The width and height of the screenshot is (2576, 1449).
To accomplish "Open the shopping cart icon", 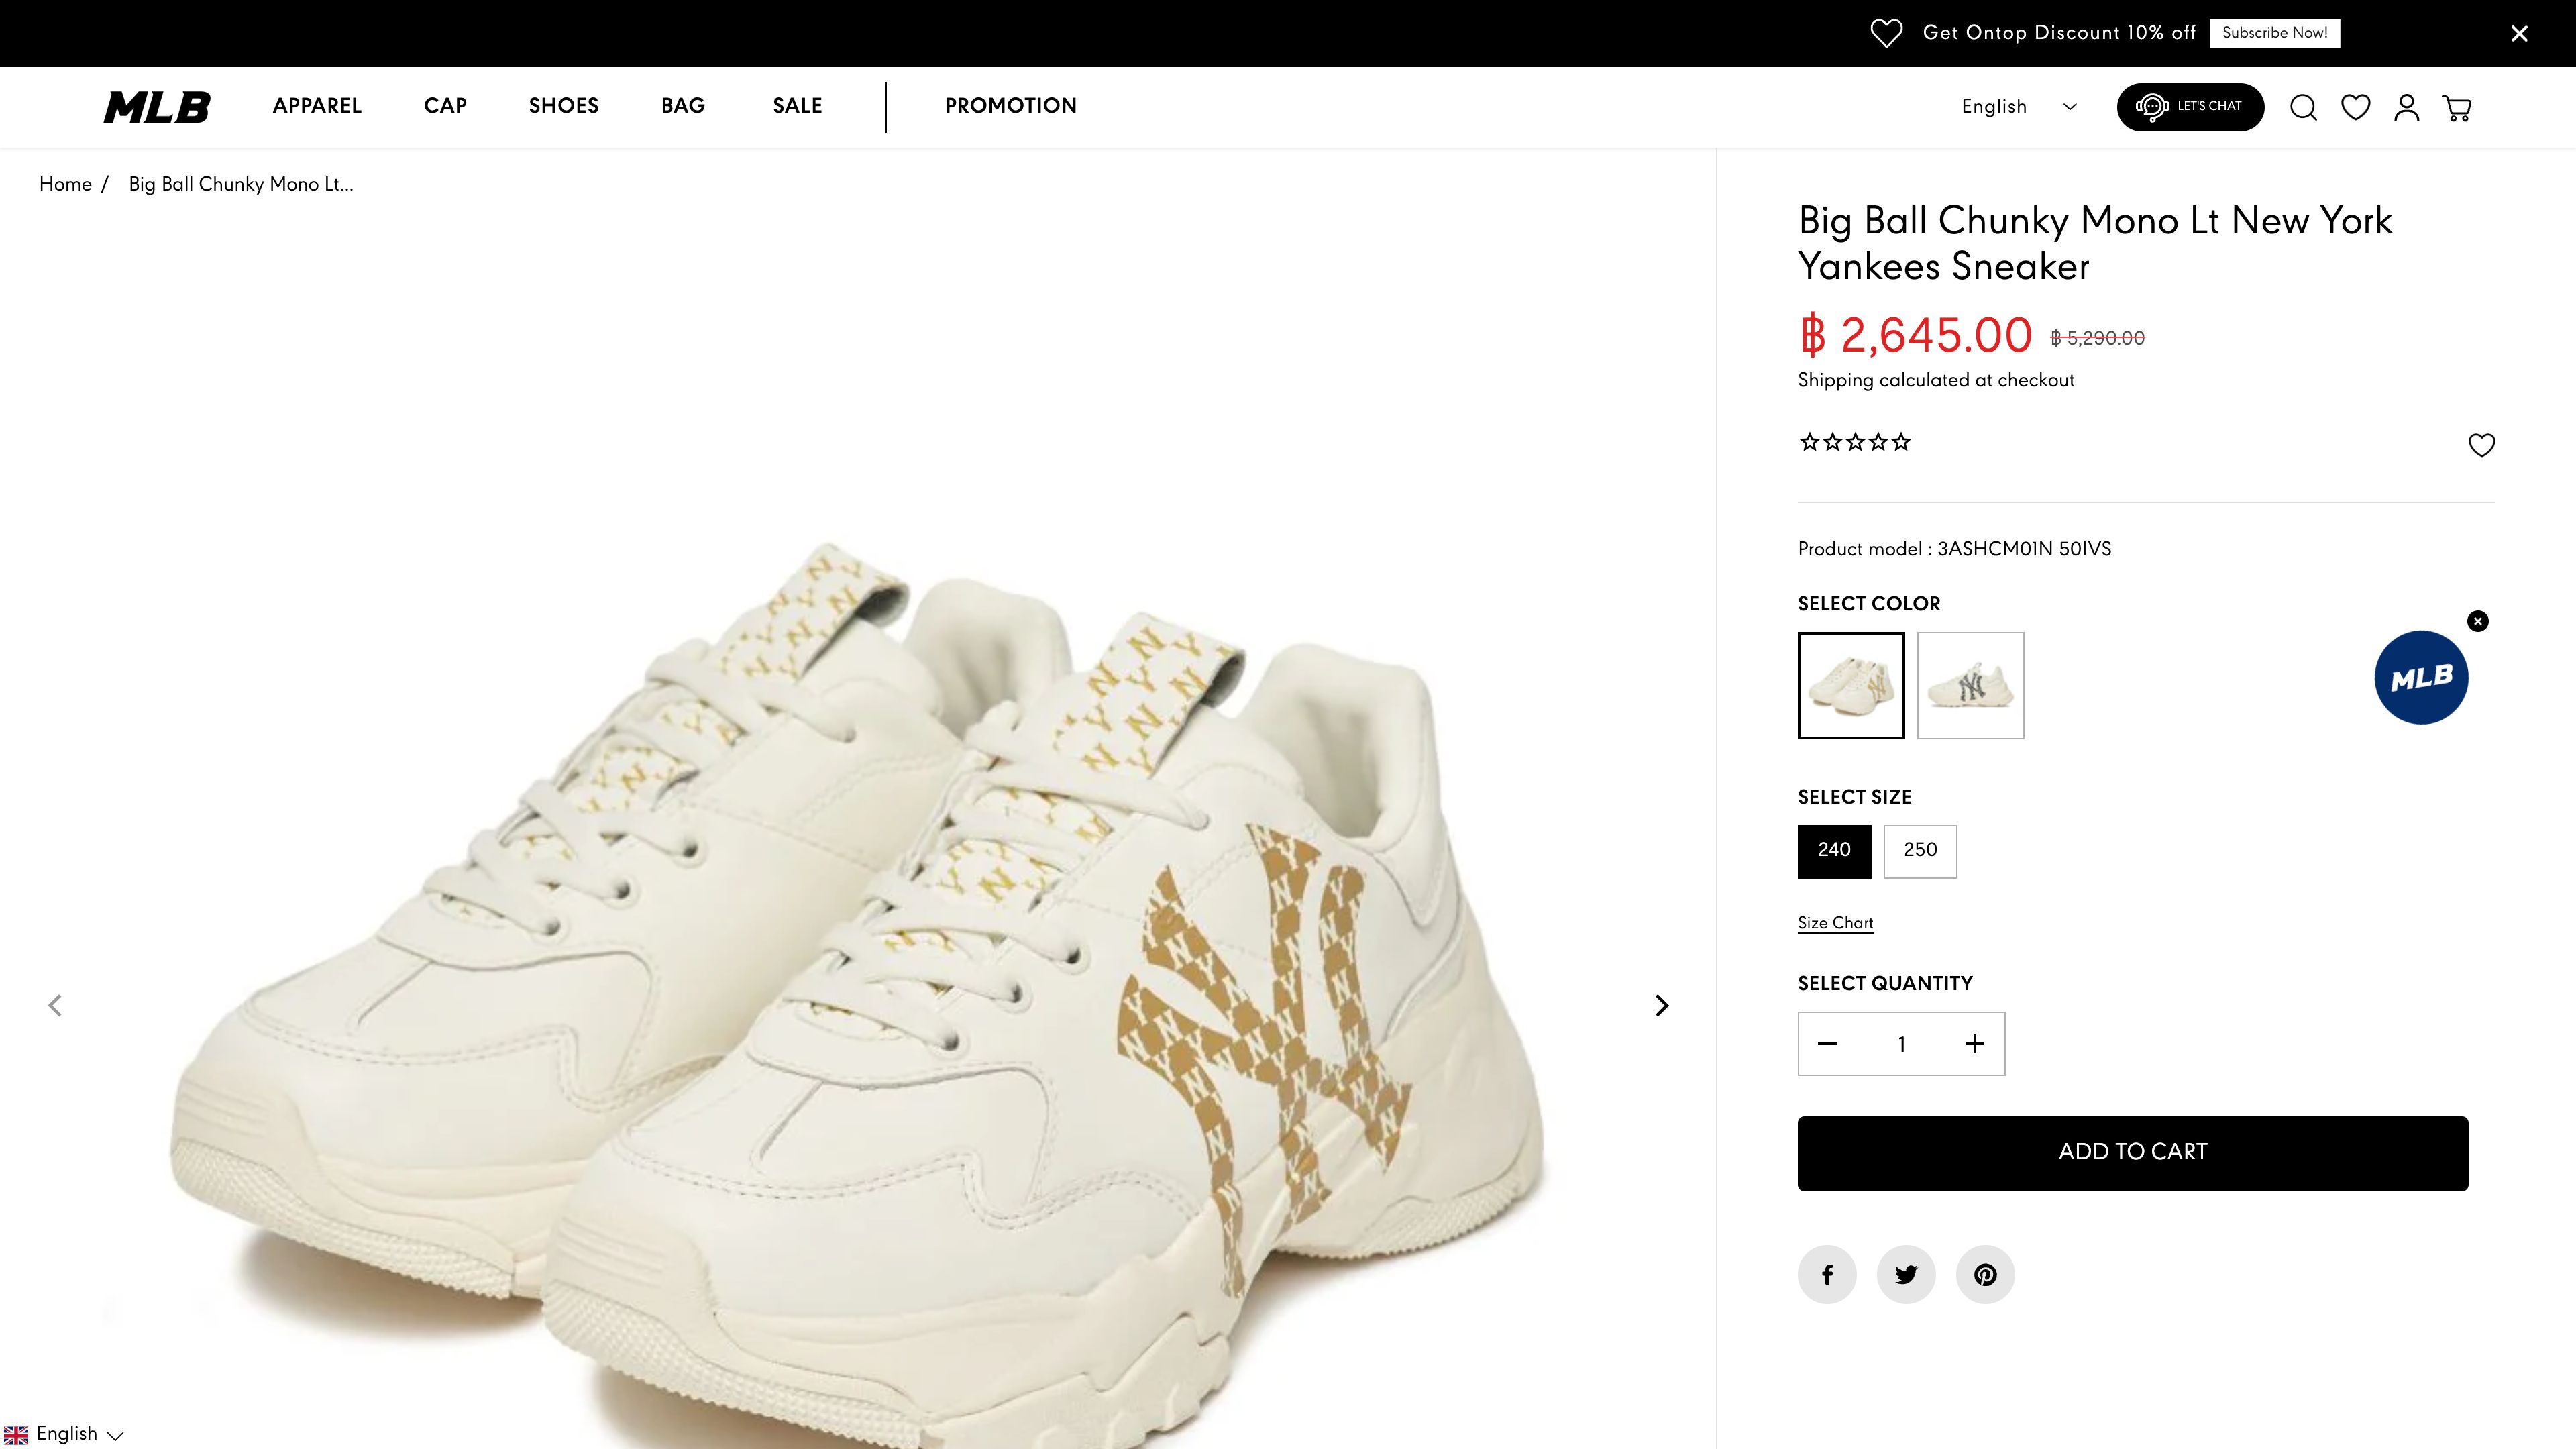I will point(2457,107).
